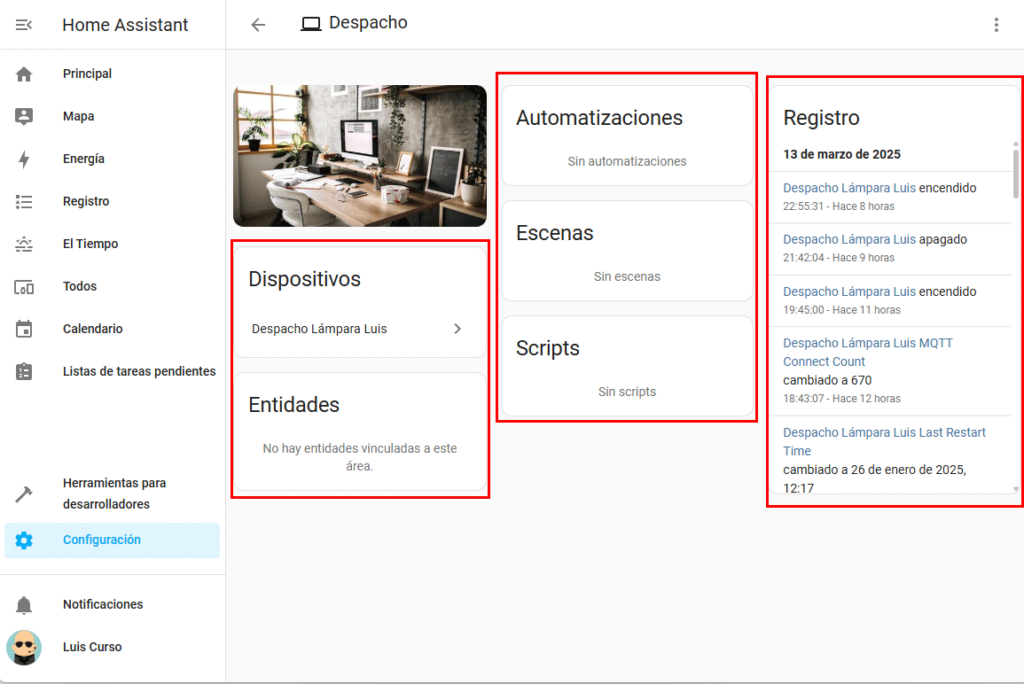
Task: Click the back arrow in the header
Action: point(258,25)
